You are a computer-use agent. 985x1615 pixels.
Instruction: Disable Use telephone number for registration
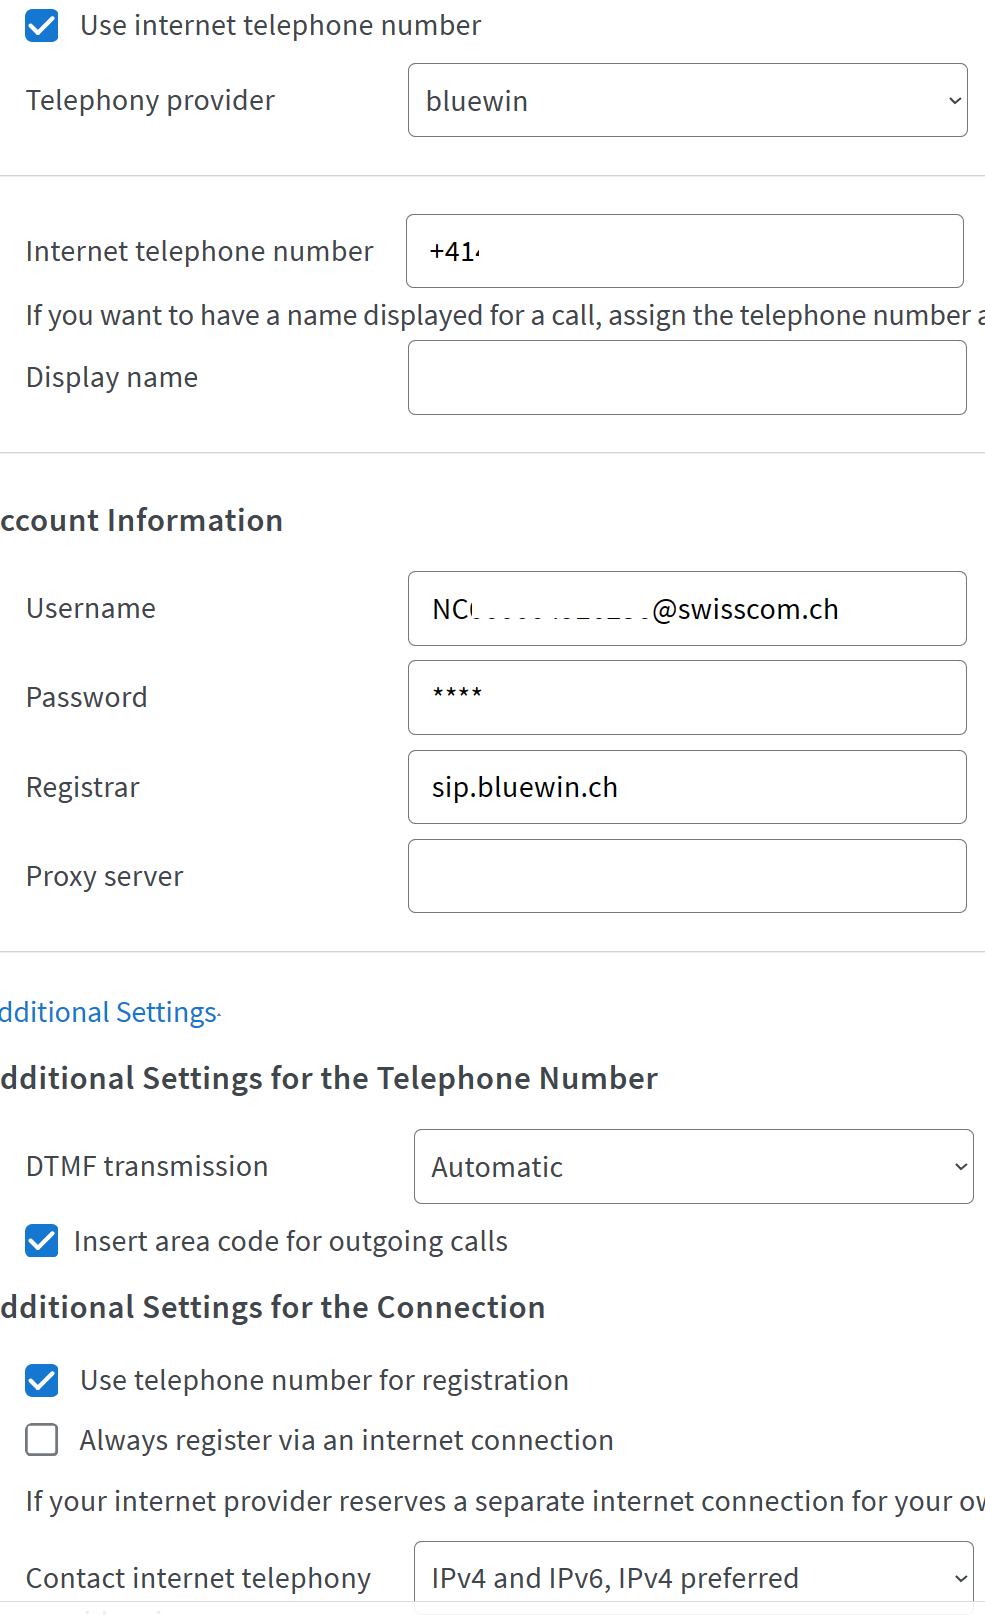pyautogui.click(x=42, y=1380)
